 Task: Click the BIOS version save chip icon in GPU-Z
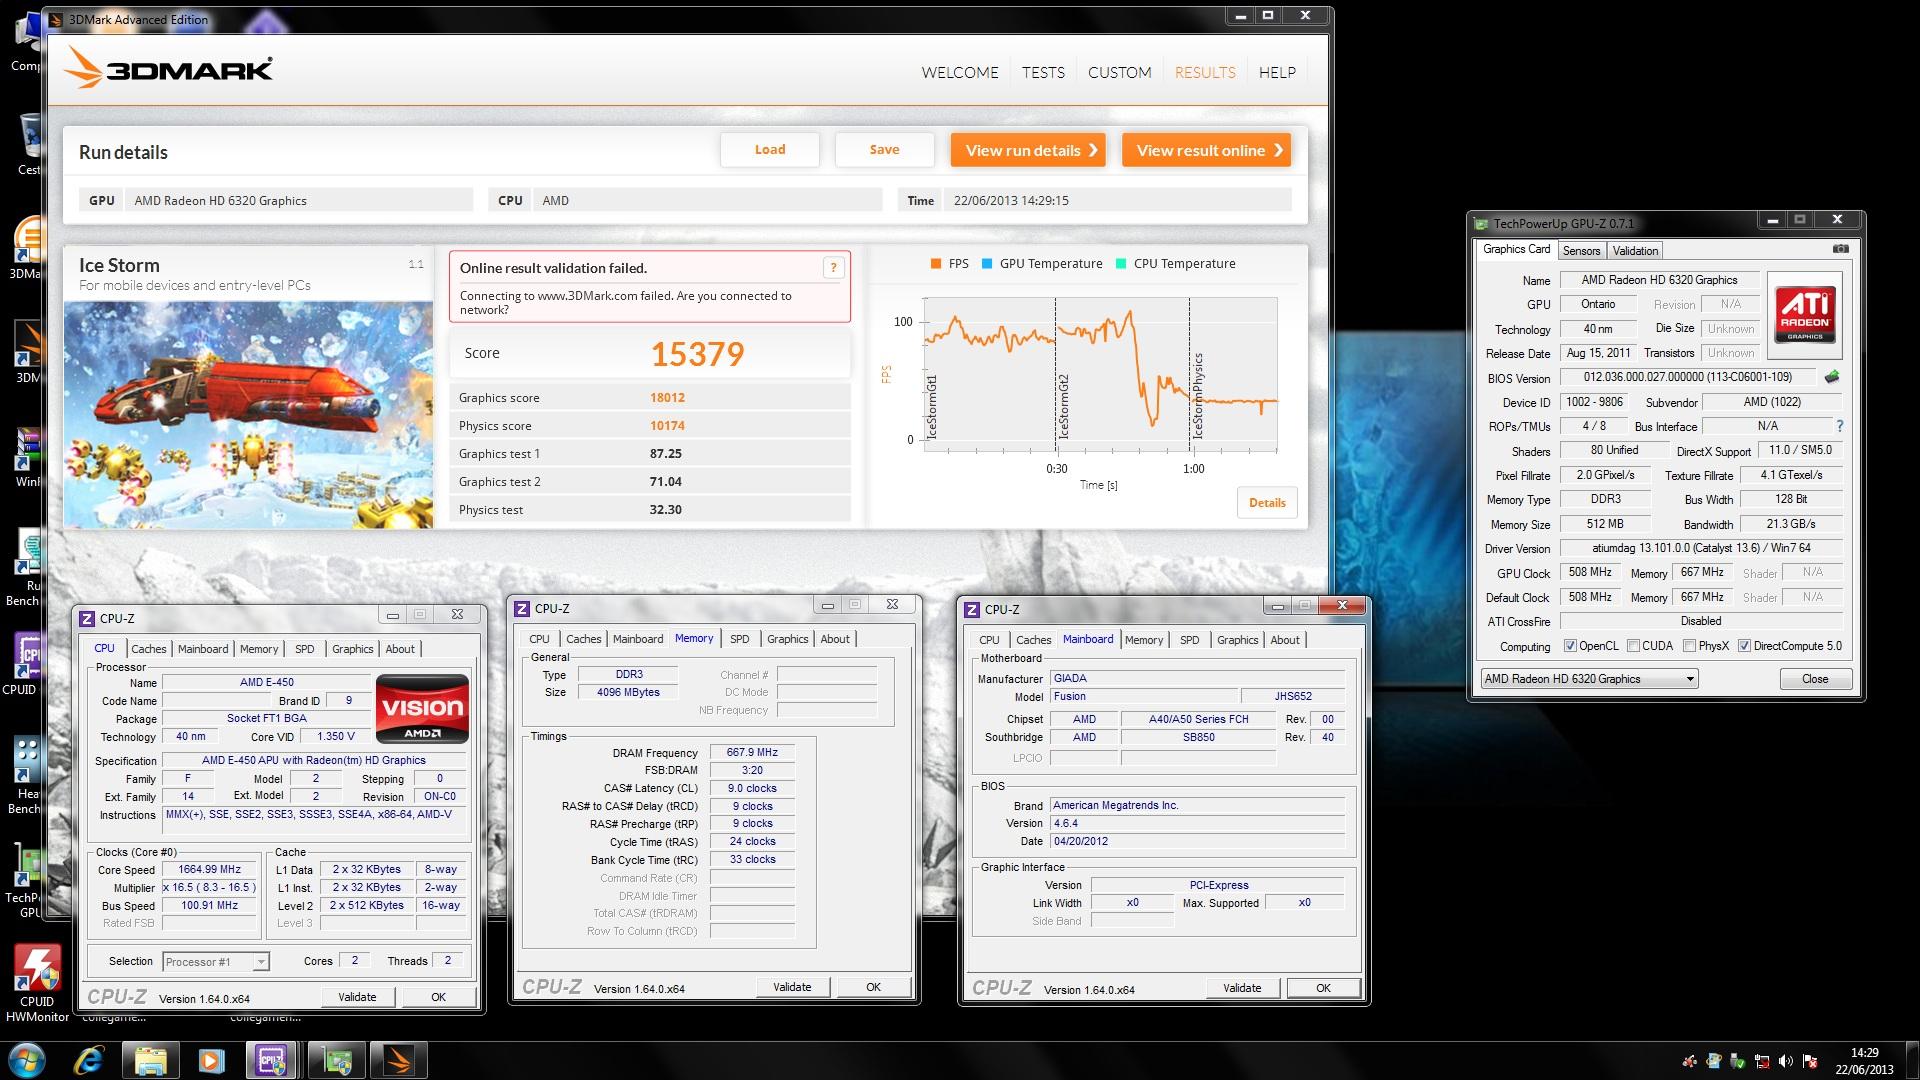pyautogui.click(x=1831, y=377)
